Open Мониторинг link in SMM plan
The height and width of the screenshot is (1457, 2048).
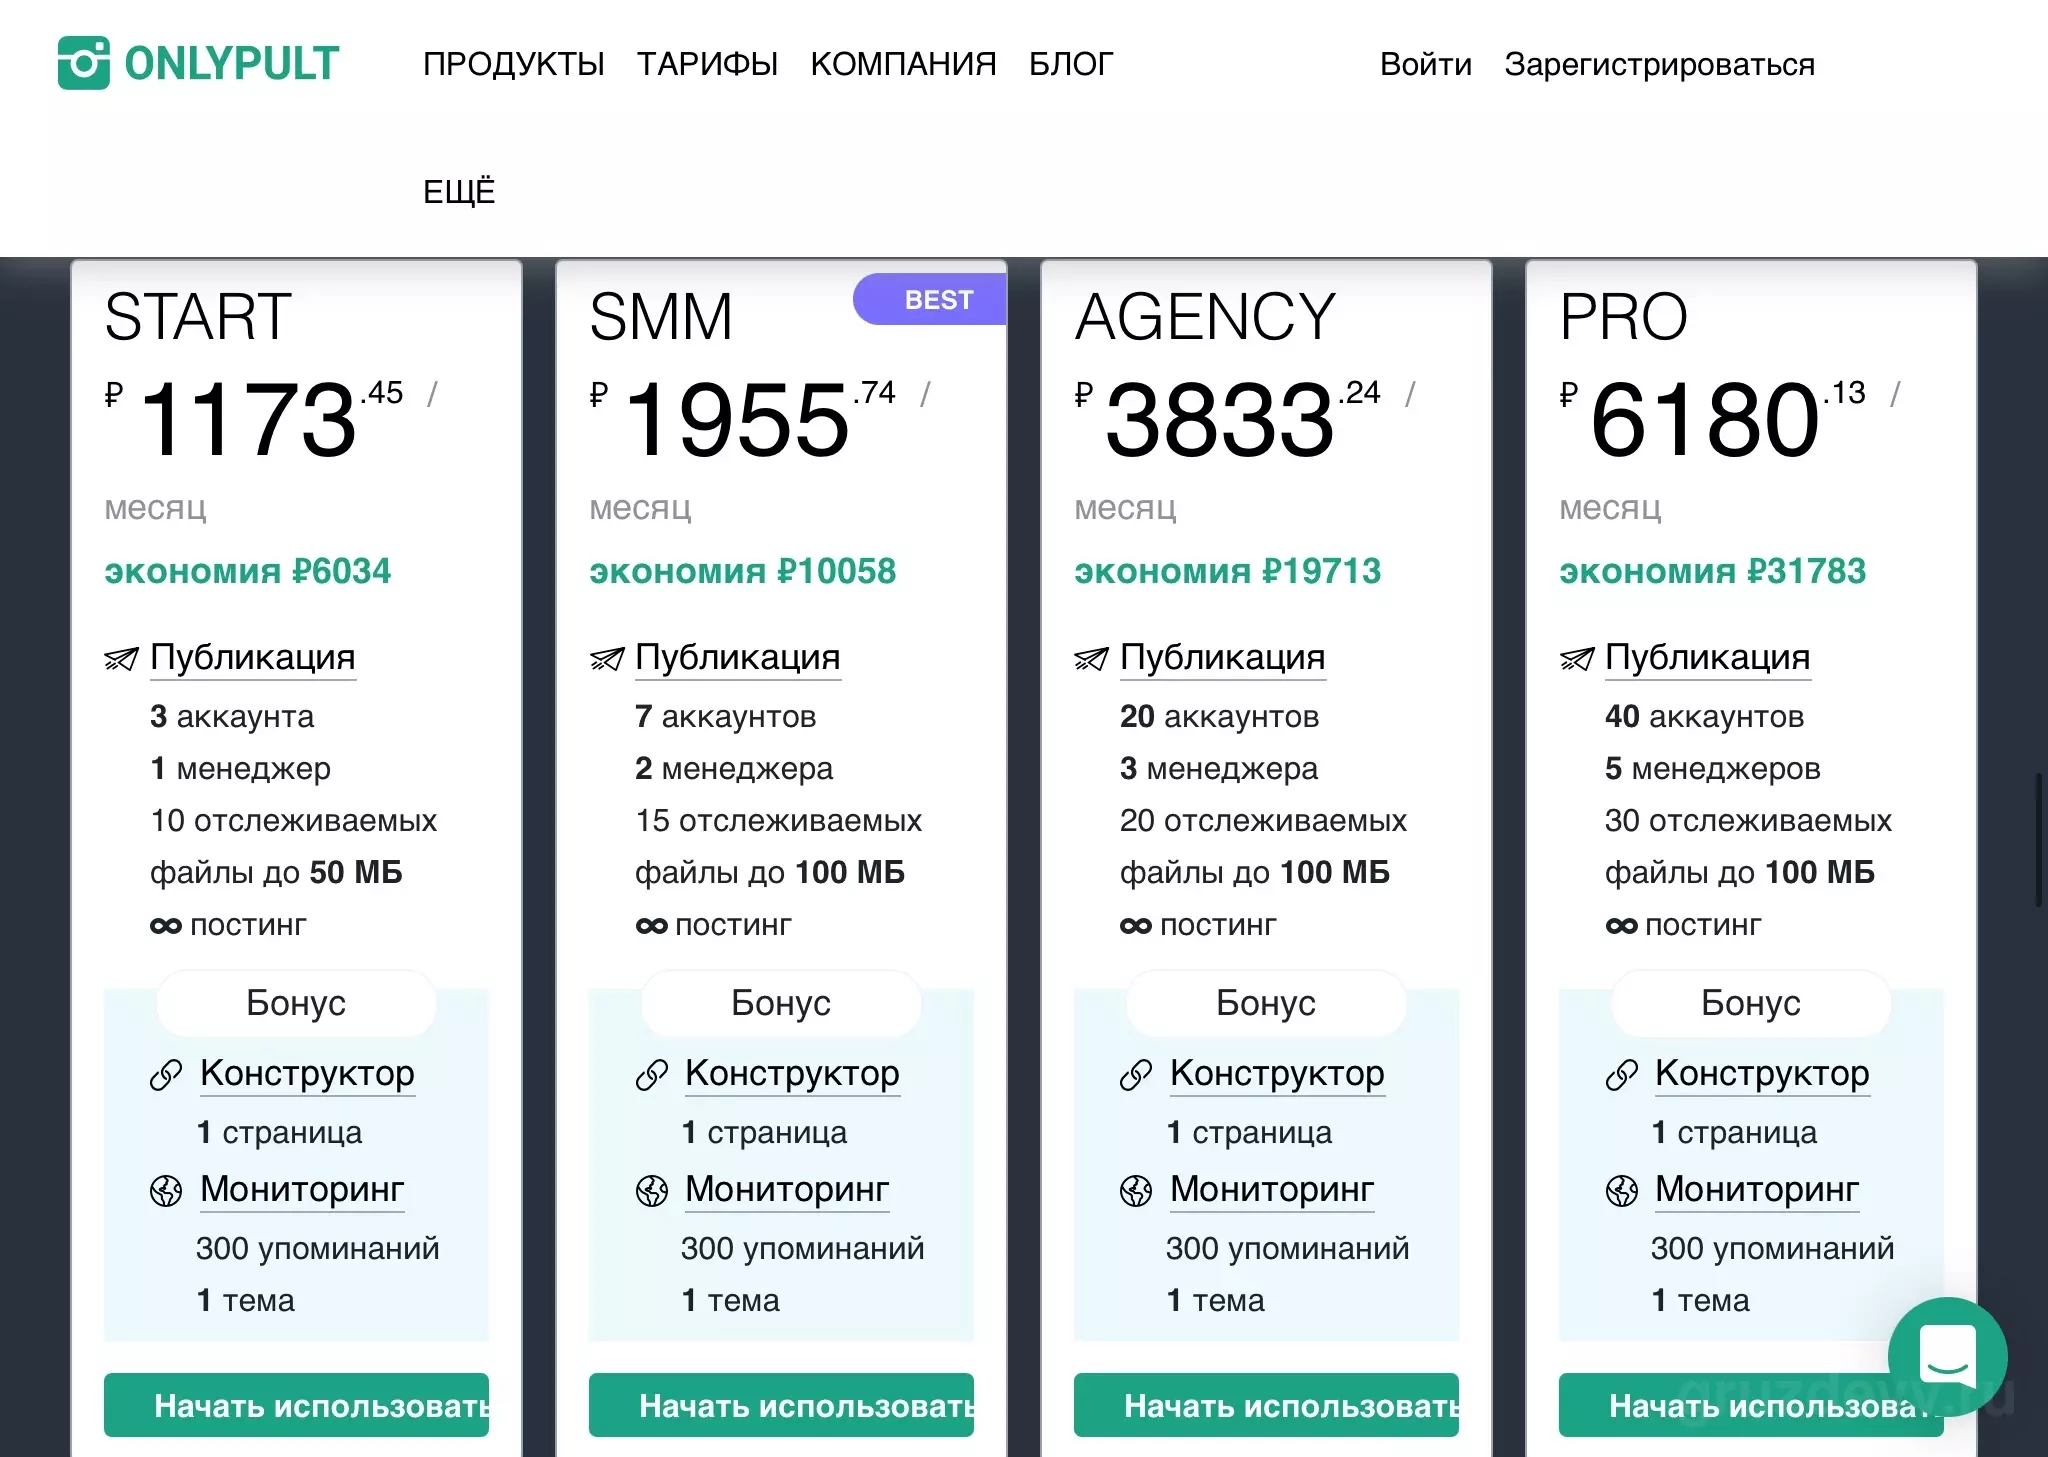pos(787,1190)
